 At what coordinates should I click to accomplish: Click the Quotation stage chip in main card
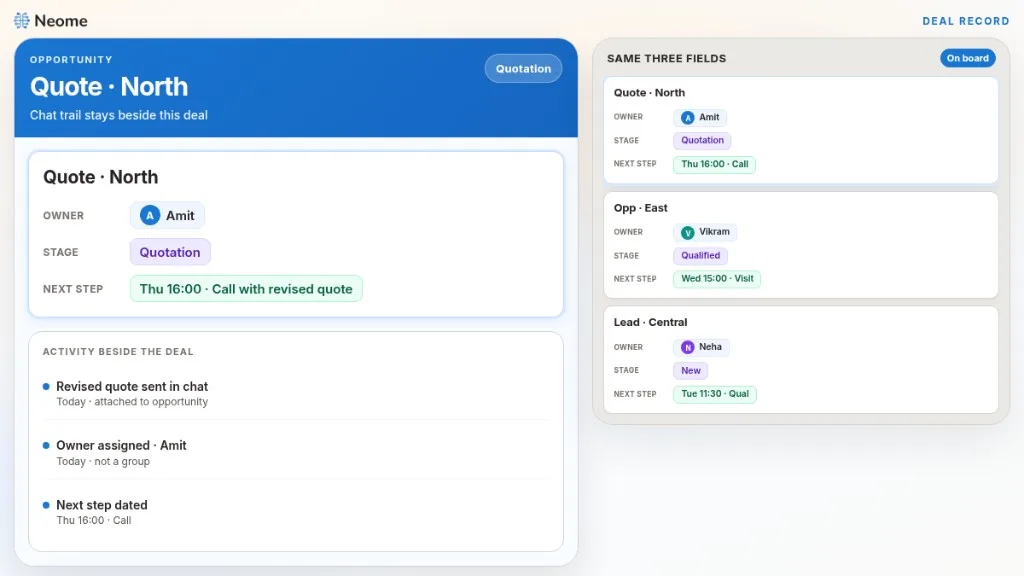click(170, 252)
